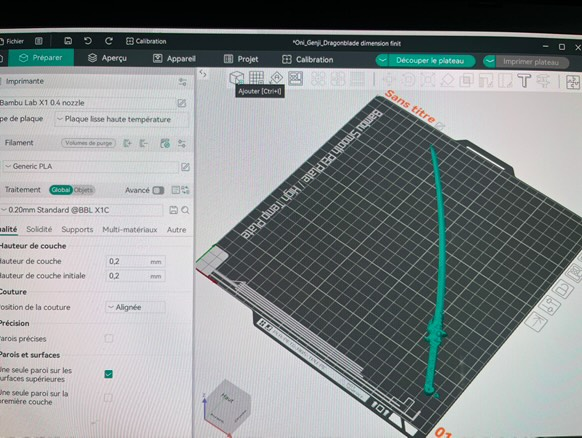Open the Multi-matériaux settings tab
This screenshot has height=438, width=582.
pos(130,230)
